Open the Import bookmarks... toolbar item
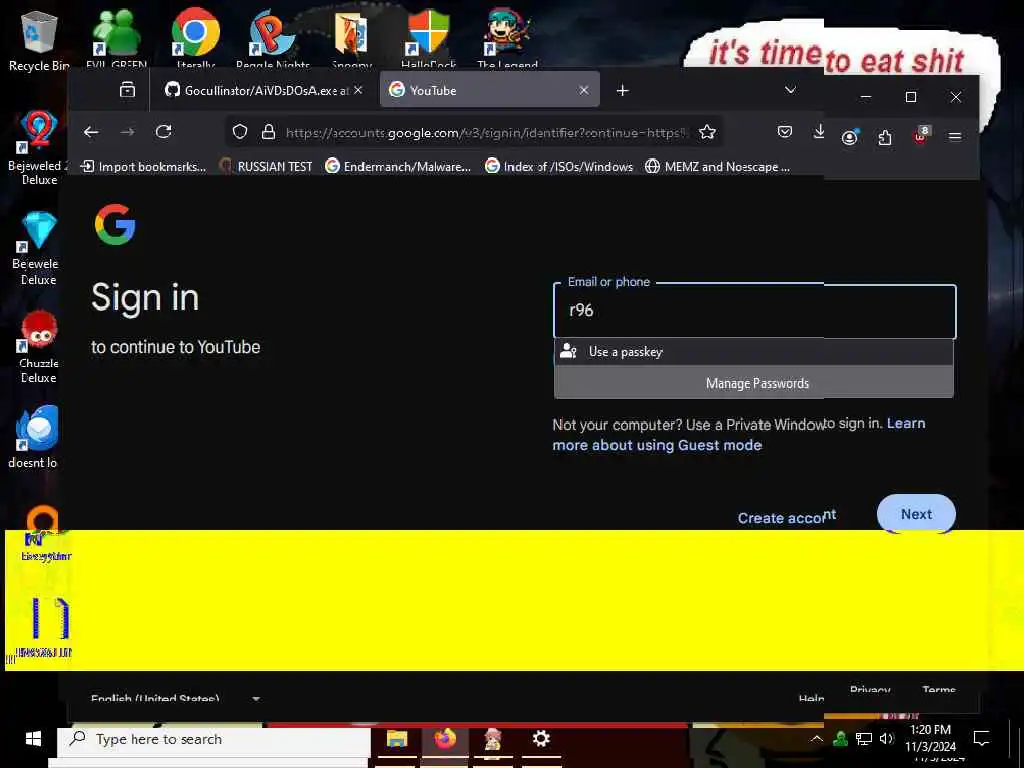 tap(143, 167)
